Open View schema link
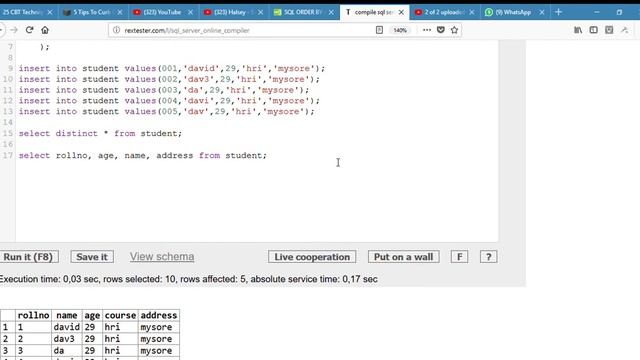This screenshot has height=360, width=640. point(162,256)
